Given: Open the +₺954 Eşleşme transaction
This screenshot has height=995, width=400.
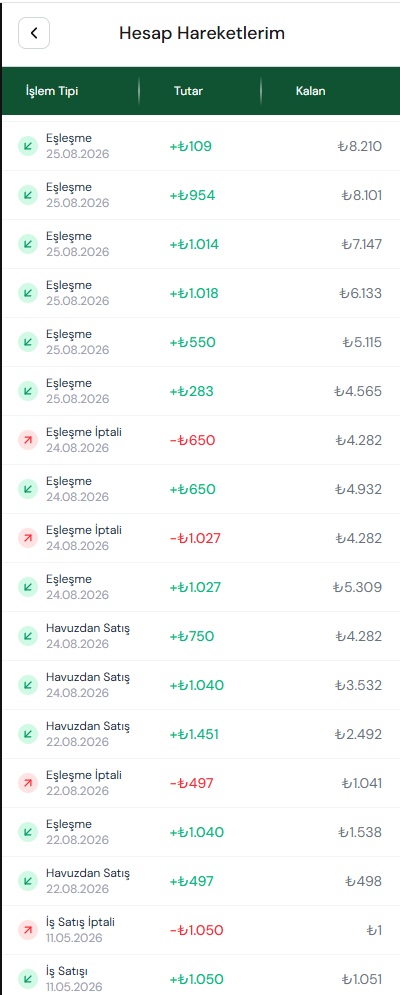Looking at the screenshot, I should click(x=201, y=195).
